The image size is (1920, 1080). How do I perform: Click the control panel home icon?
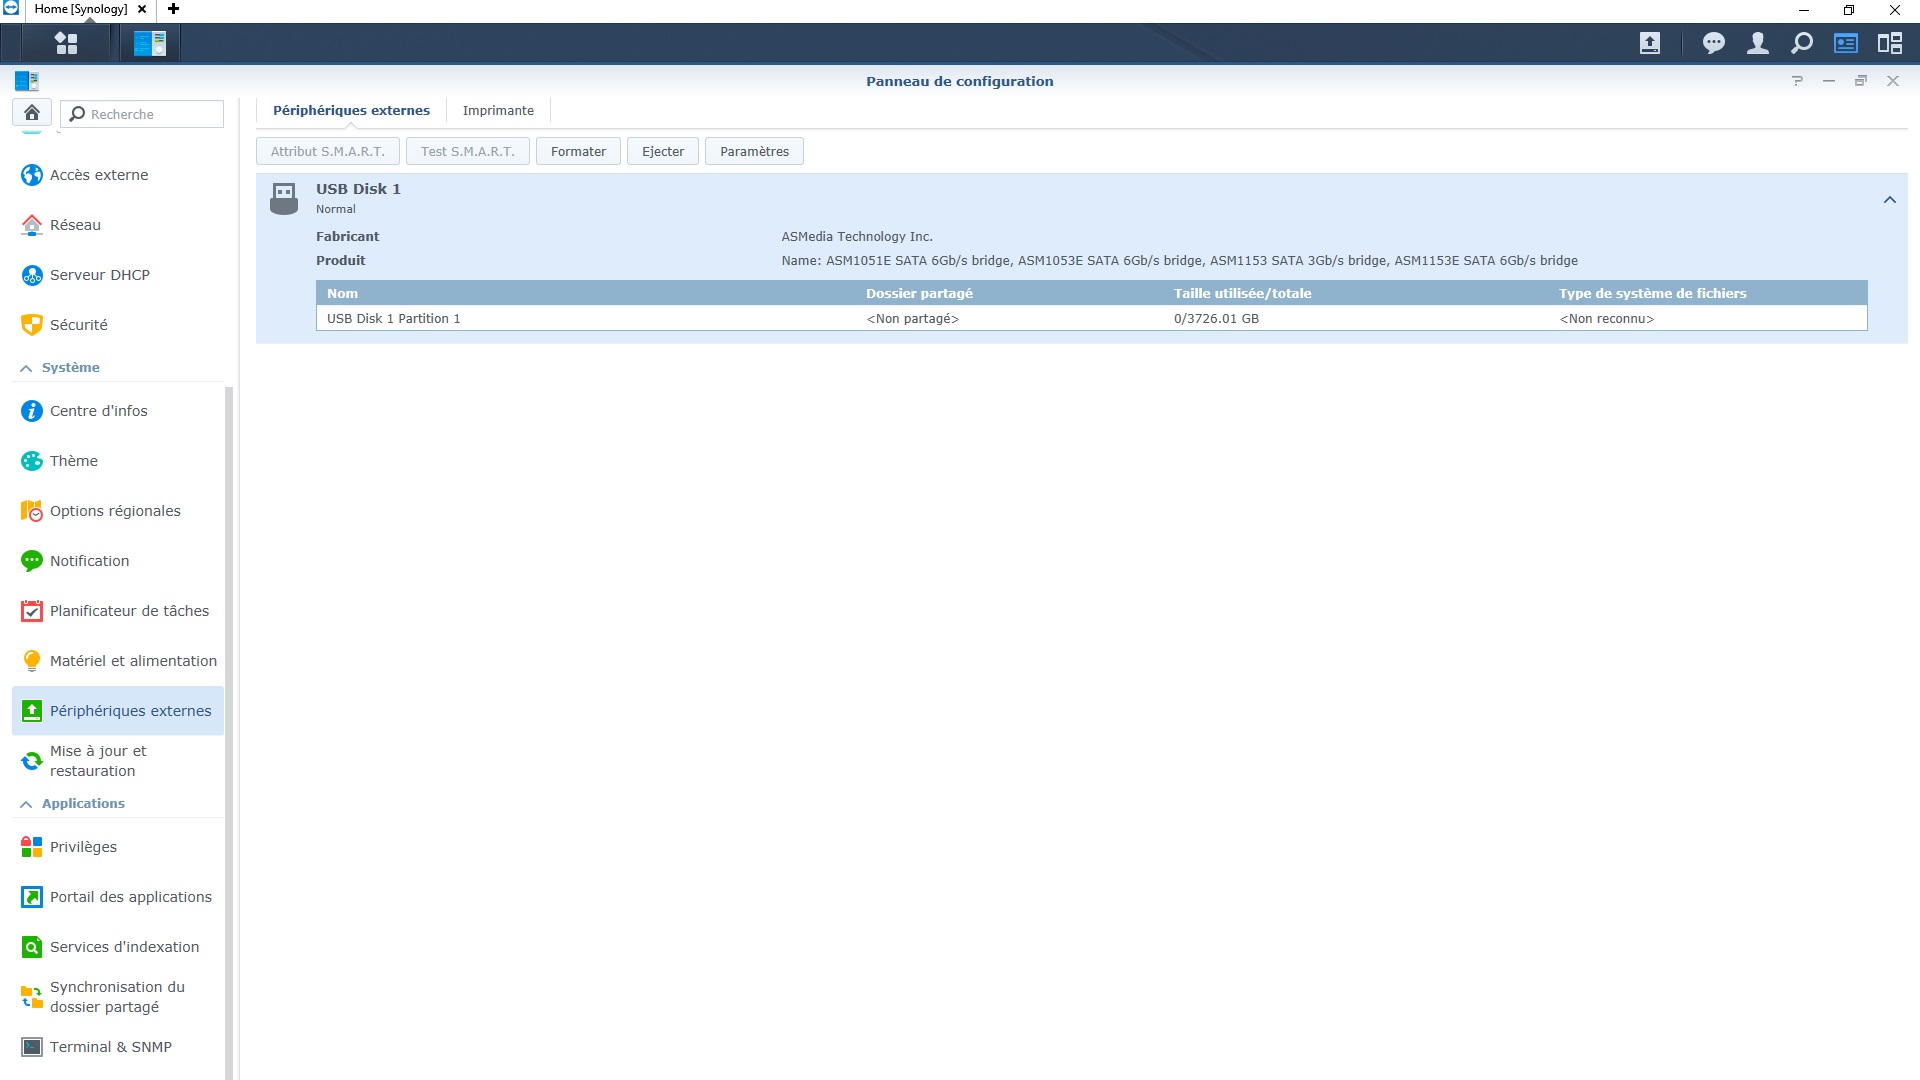tap(32, 113)
